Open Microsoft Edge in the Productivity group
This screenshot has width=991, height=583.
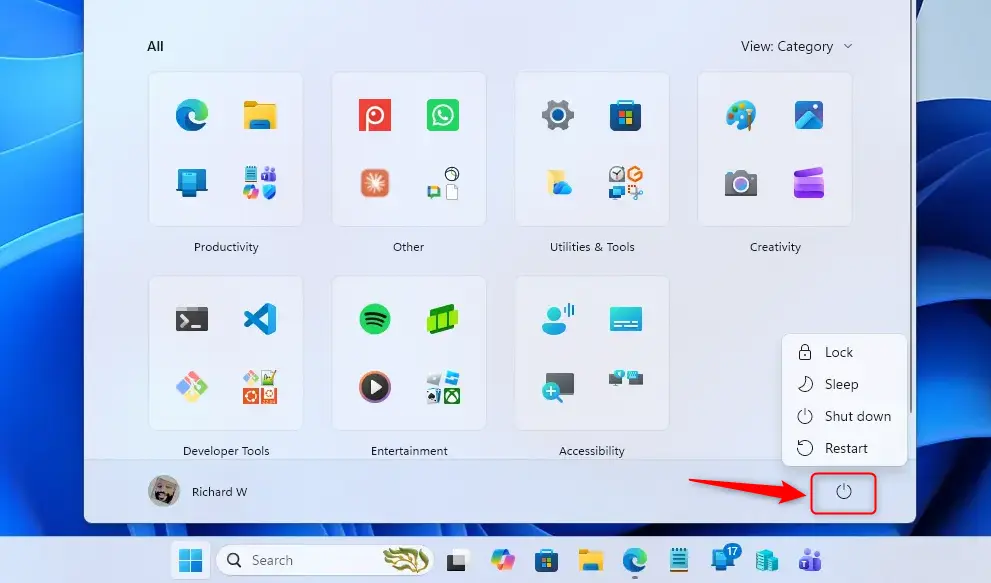pyautogui.click(x=192, y=115)
